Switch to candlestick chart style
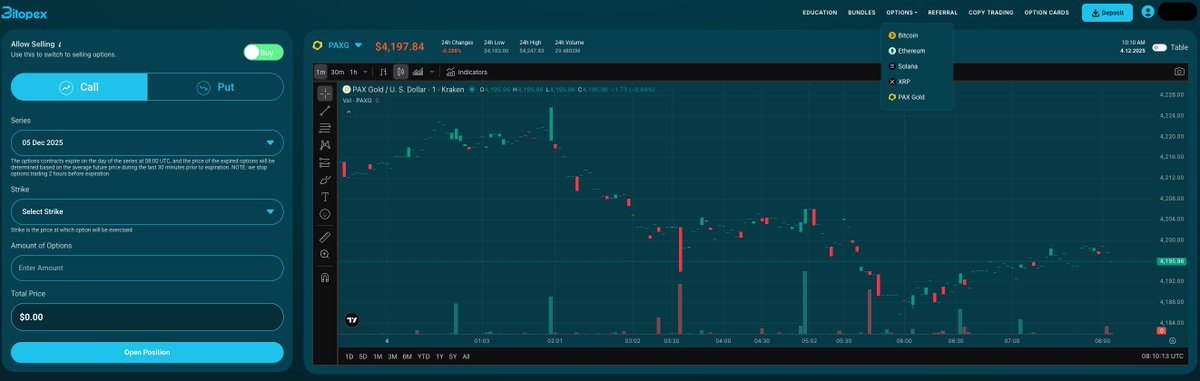 click(401, 72)
